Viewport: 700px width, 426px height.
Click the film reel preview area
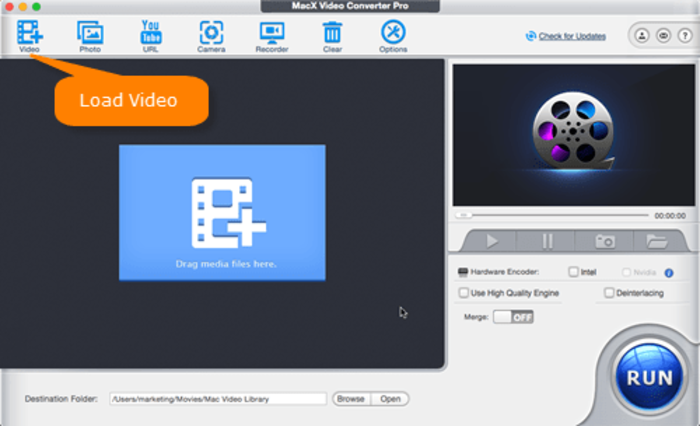[574, 135]
